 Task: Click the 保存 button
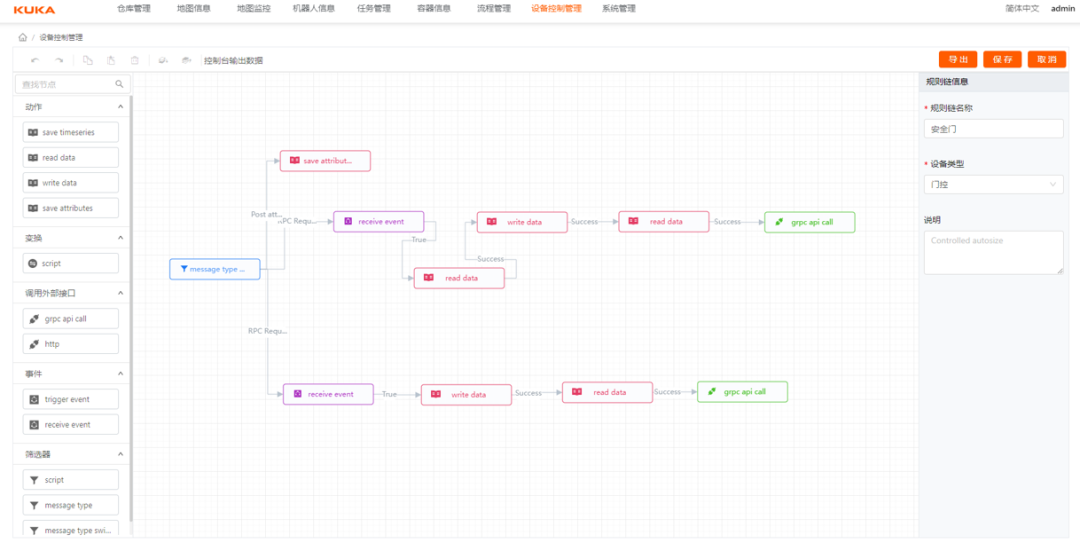click(x=1002, y=60)
